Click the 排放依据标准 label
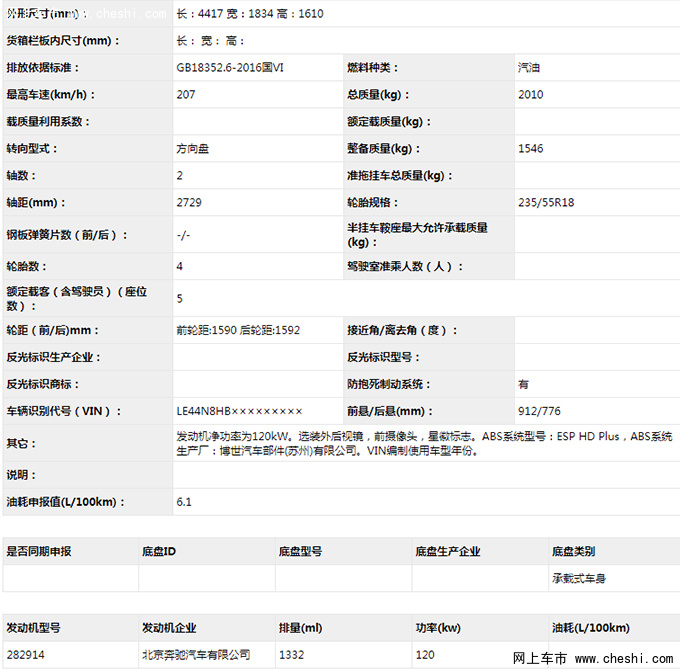 pos(42,68)
